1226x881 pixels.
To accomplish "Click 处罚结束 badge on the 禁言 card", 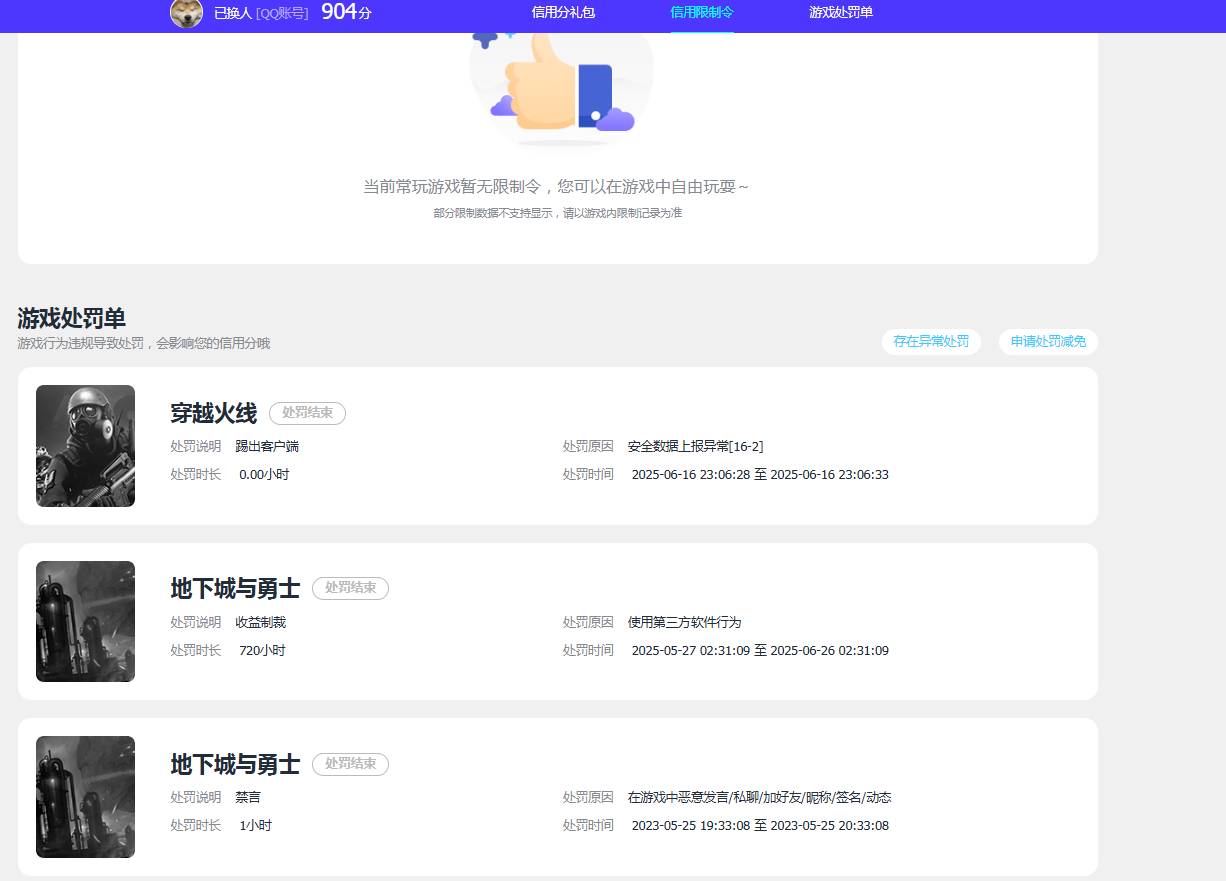I will pos(350,764).
